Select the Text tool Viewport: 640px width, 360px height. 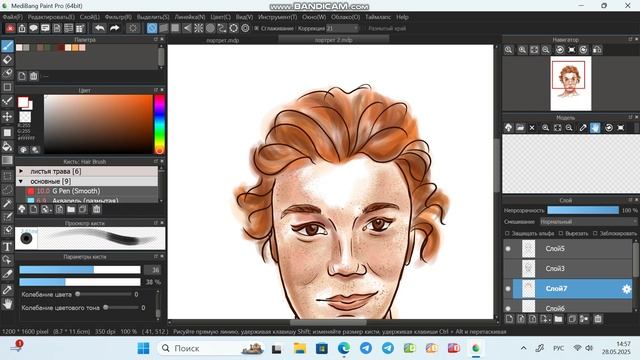[x=7, y=247]
